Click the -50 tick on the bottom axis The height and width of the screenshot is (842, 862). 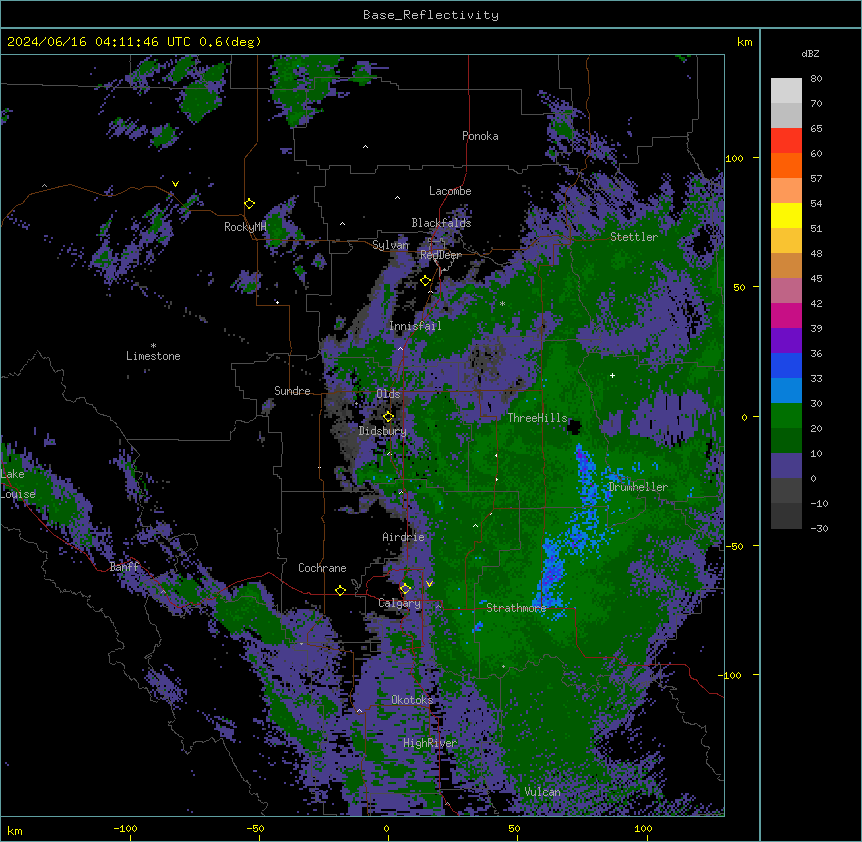point(255,828)
